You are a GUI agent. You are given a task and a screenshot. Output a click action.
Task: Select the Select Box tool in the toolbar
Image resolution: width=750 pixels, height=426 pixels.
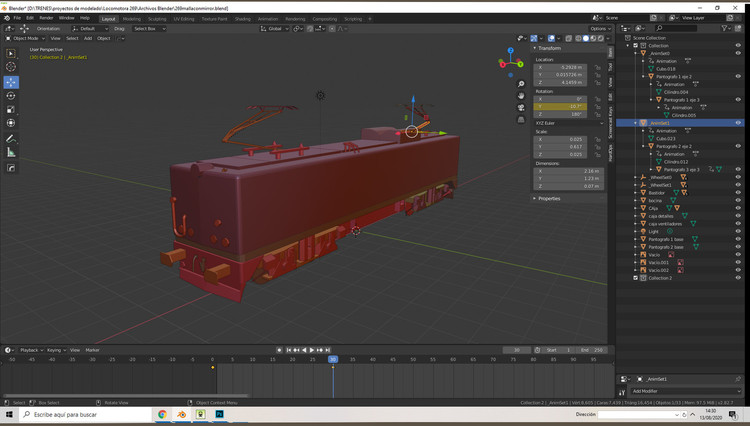click(x=11, y=54)
